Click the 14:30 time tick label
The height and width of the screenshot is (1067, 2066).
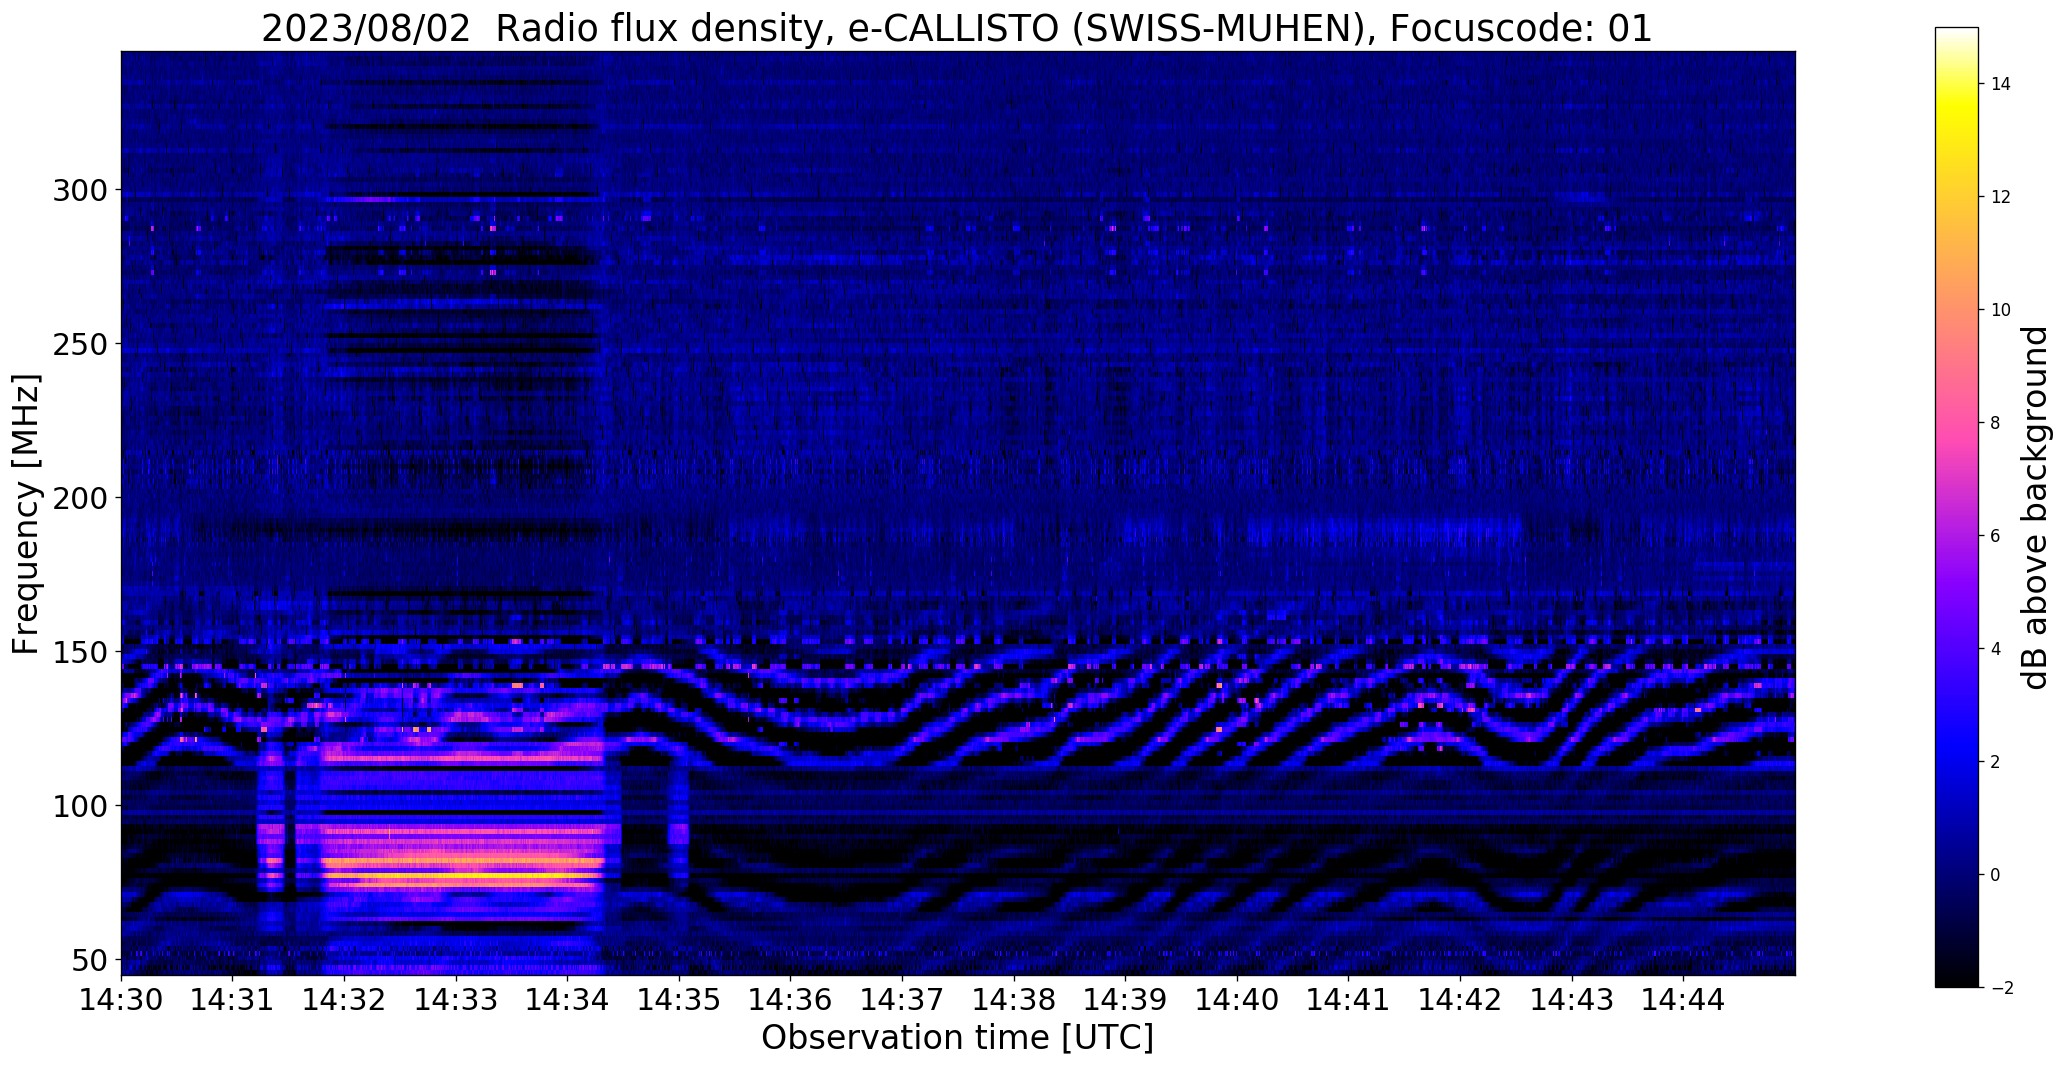[121, 1000]
